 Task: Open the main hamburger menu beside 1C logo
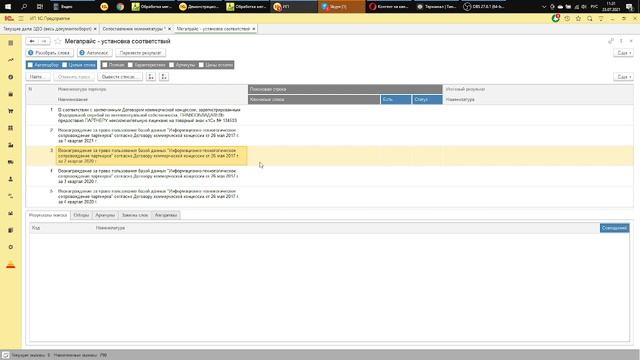click(21, 18)
